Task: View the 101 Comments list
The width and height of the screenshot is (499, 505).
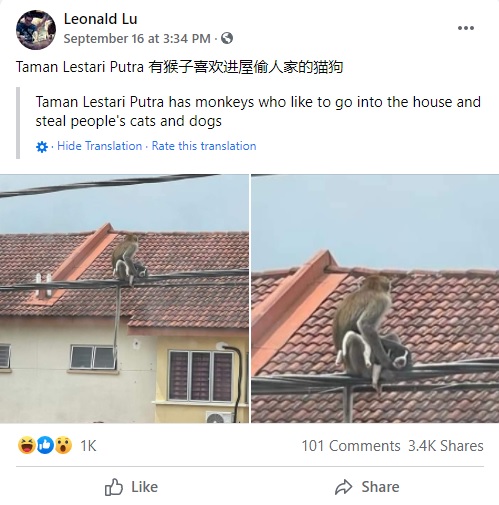Action: pos(351,446)
